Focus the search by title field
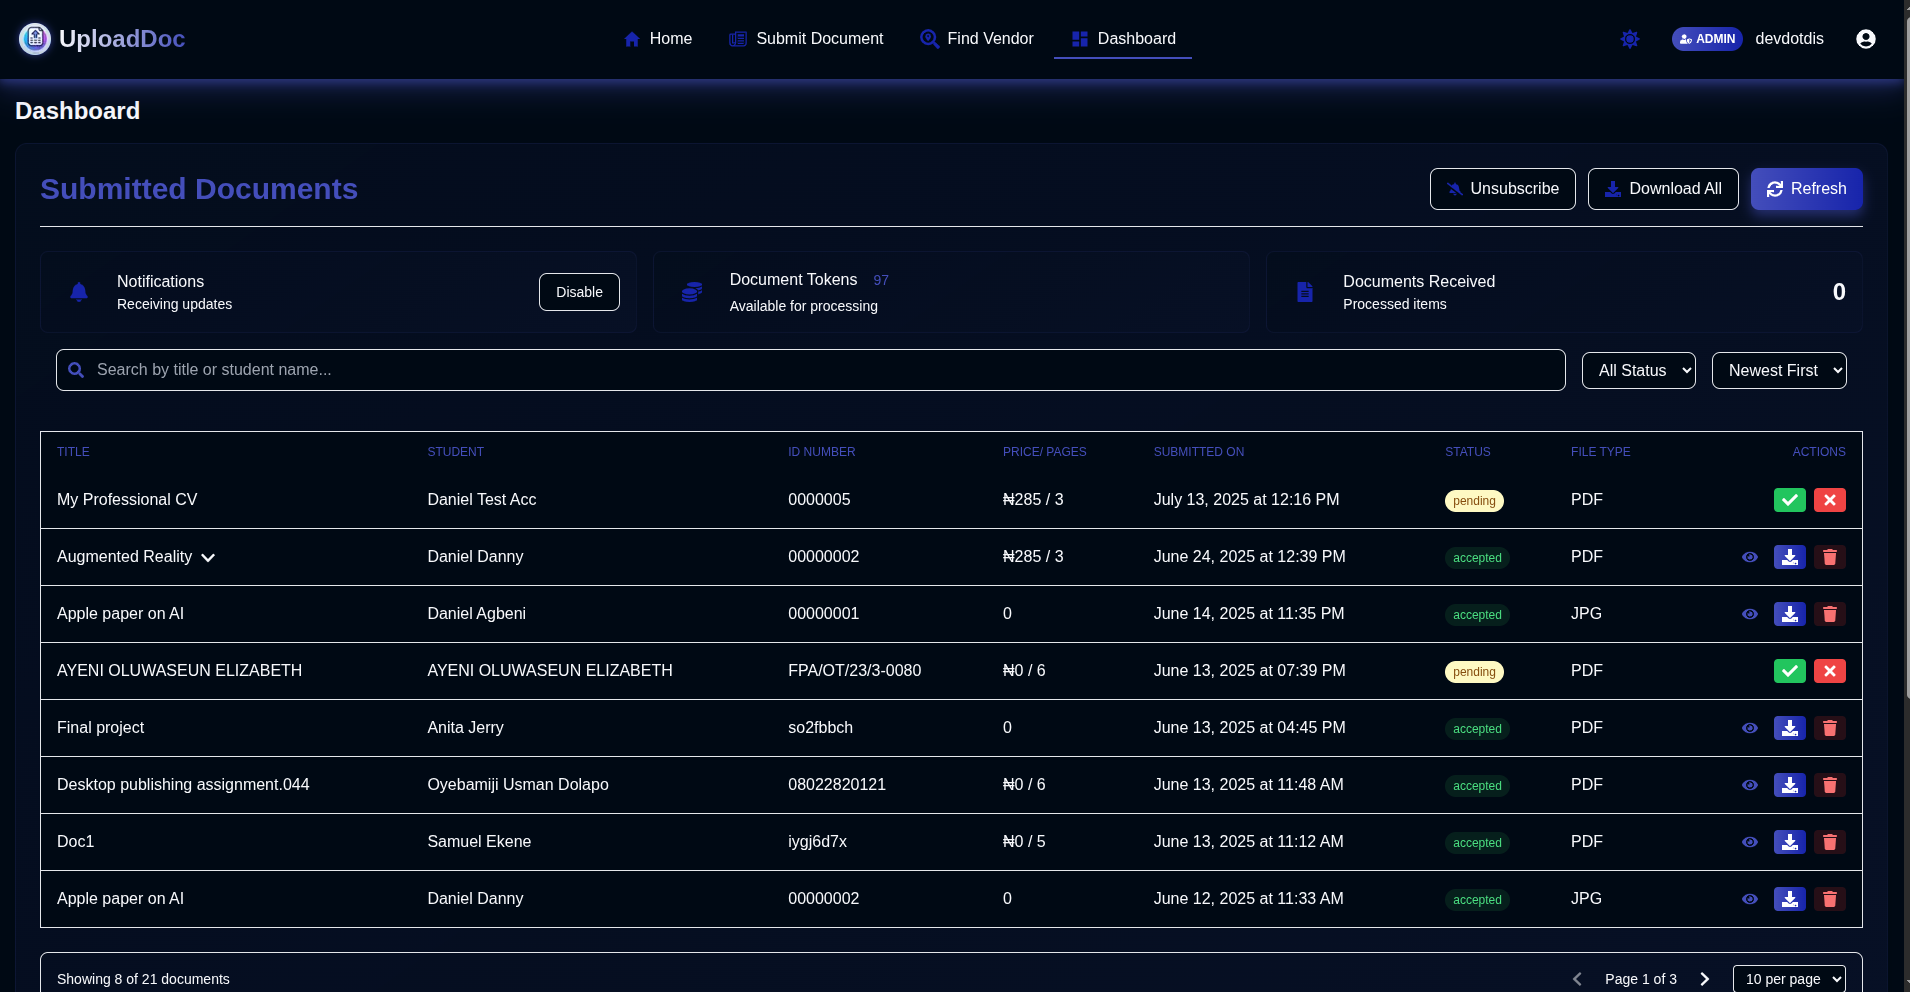The image size is (1910, 992). pyautogui.click(x=811, y=370)
